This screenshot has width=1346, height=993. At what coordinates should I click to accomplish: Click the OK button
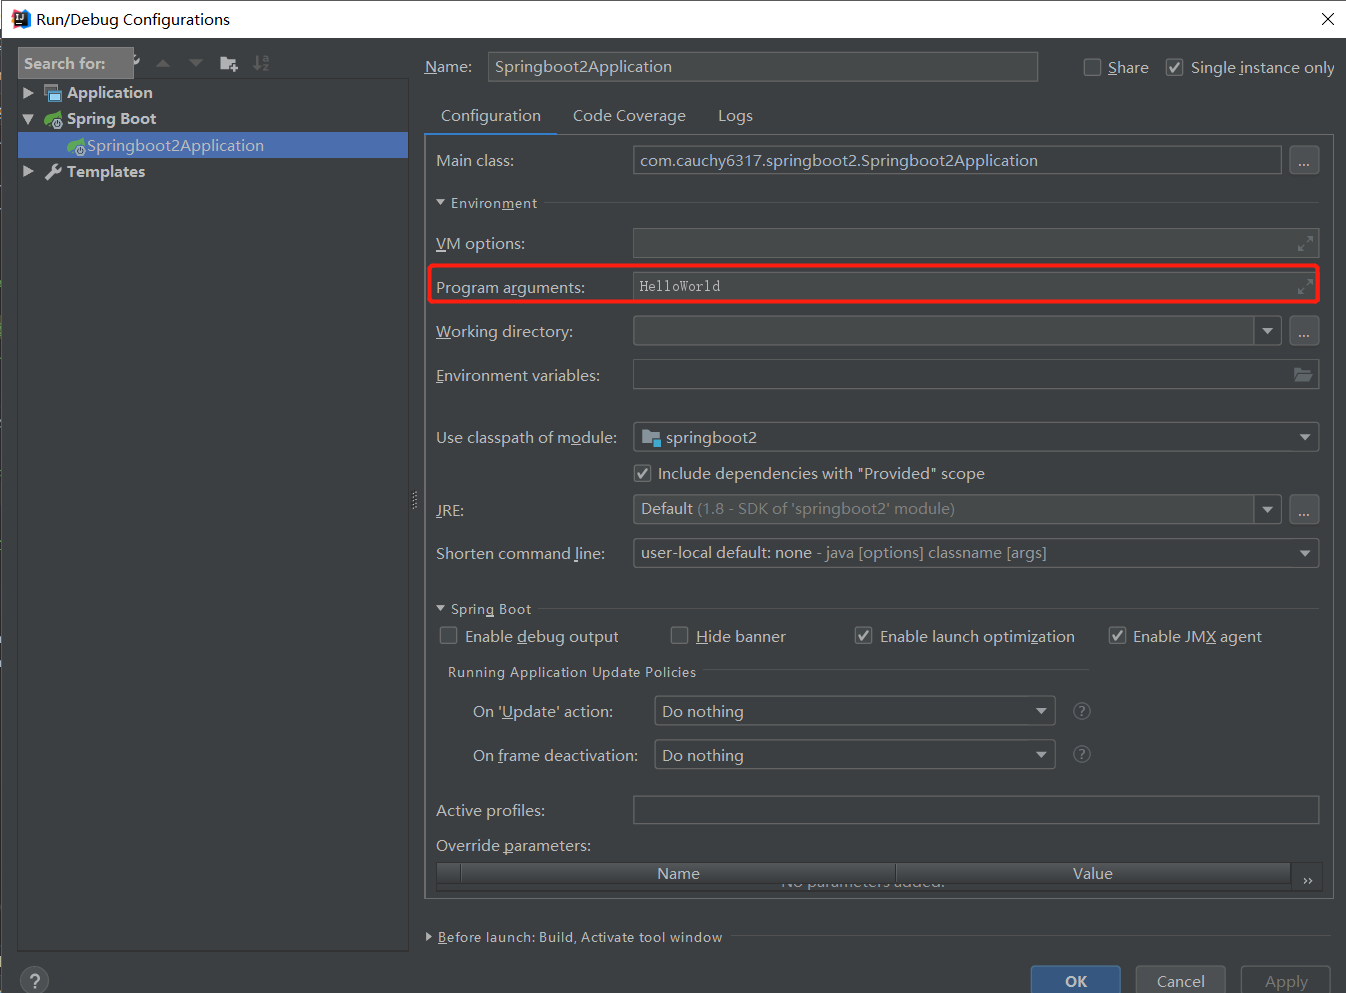coord(1075,981)
